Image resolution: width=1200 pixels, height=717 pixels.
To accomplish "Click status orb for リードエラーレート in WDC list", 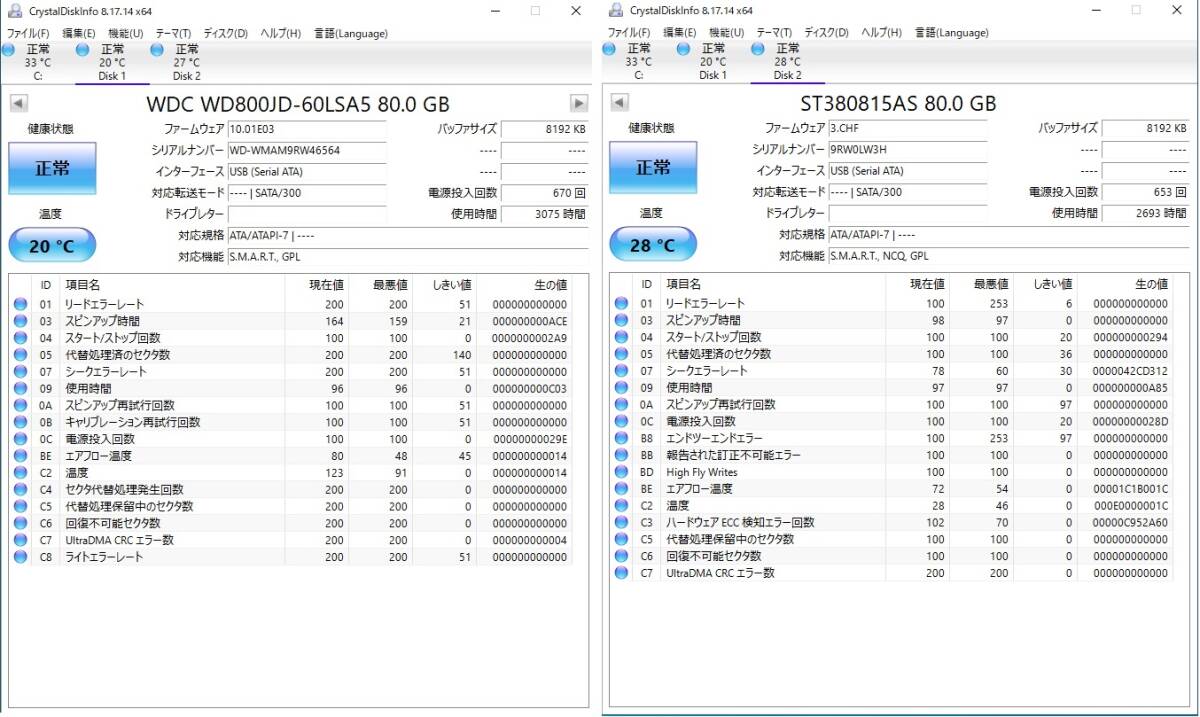I will [20, 304].
